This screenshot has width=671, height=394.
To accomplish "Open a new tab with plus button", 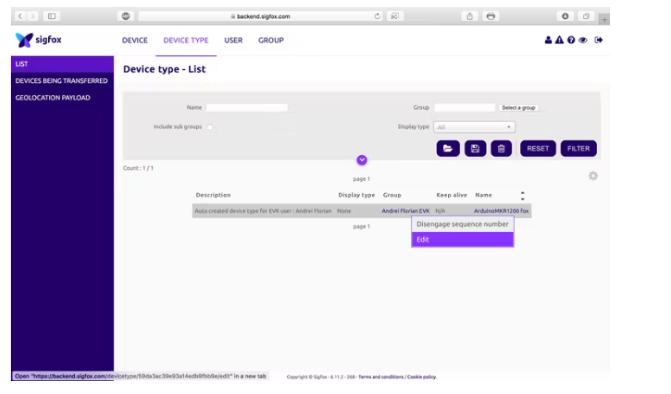I will tap(604, 19).
